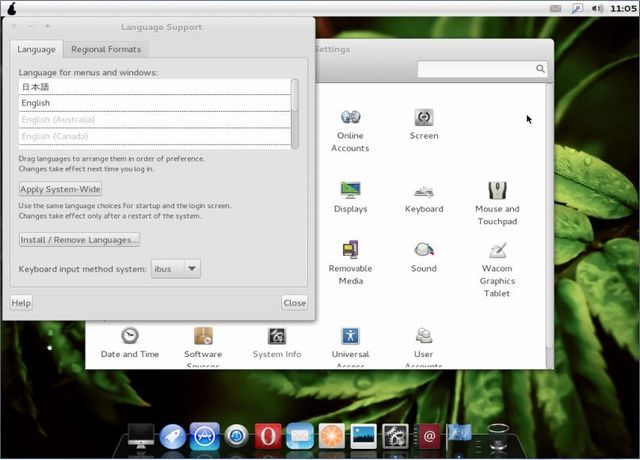Open Keyboard settings
This screenshot has width=640, height=460.
click(423, 191)
